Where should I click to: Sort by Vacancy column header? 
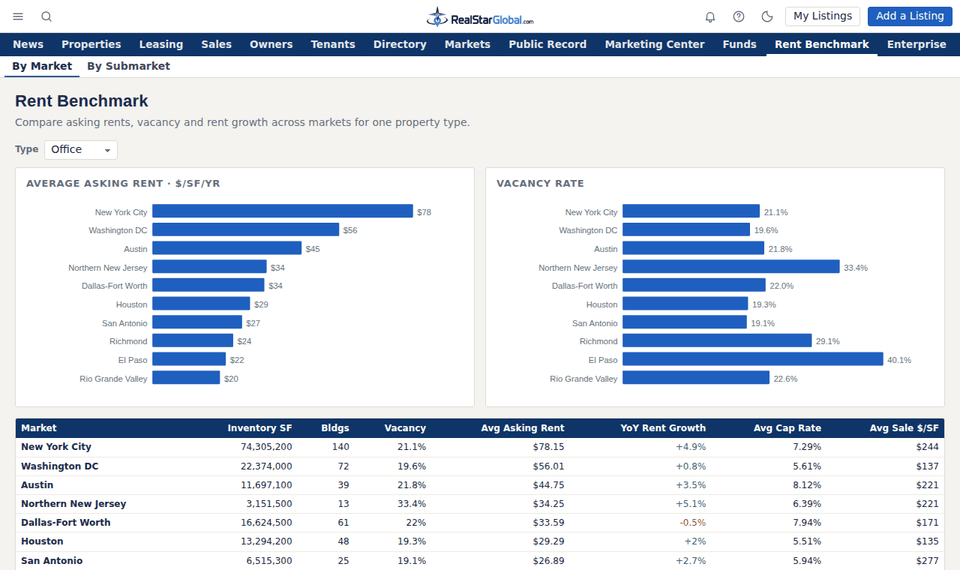tap(405, 428)
